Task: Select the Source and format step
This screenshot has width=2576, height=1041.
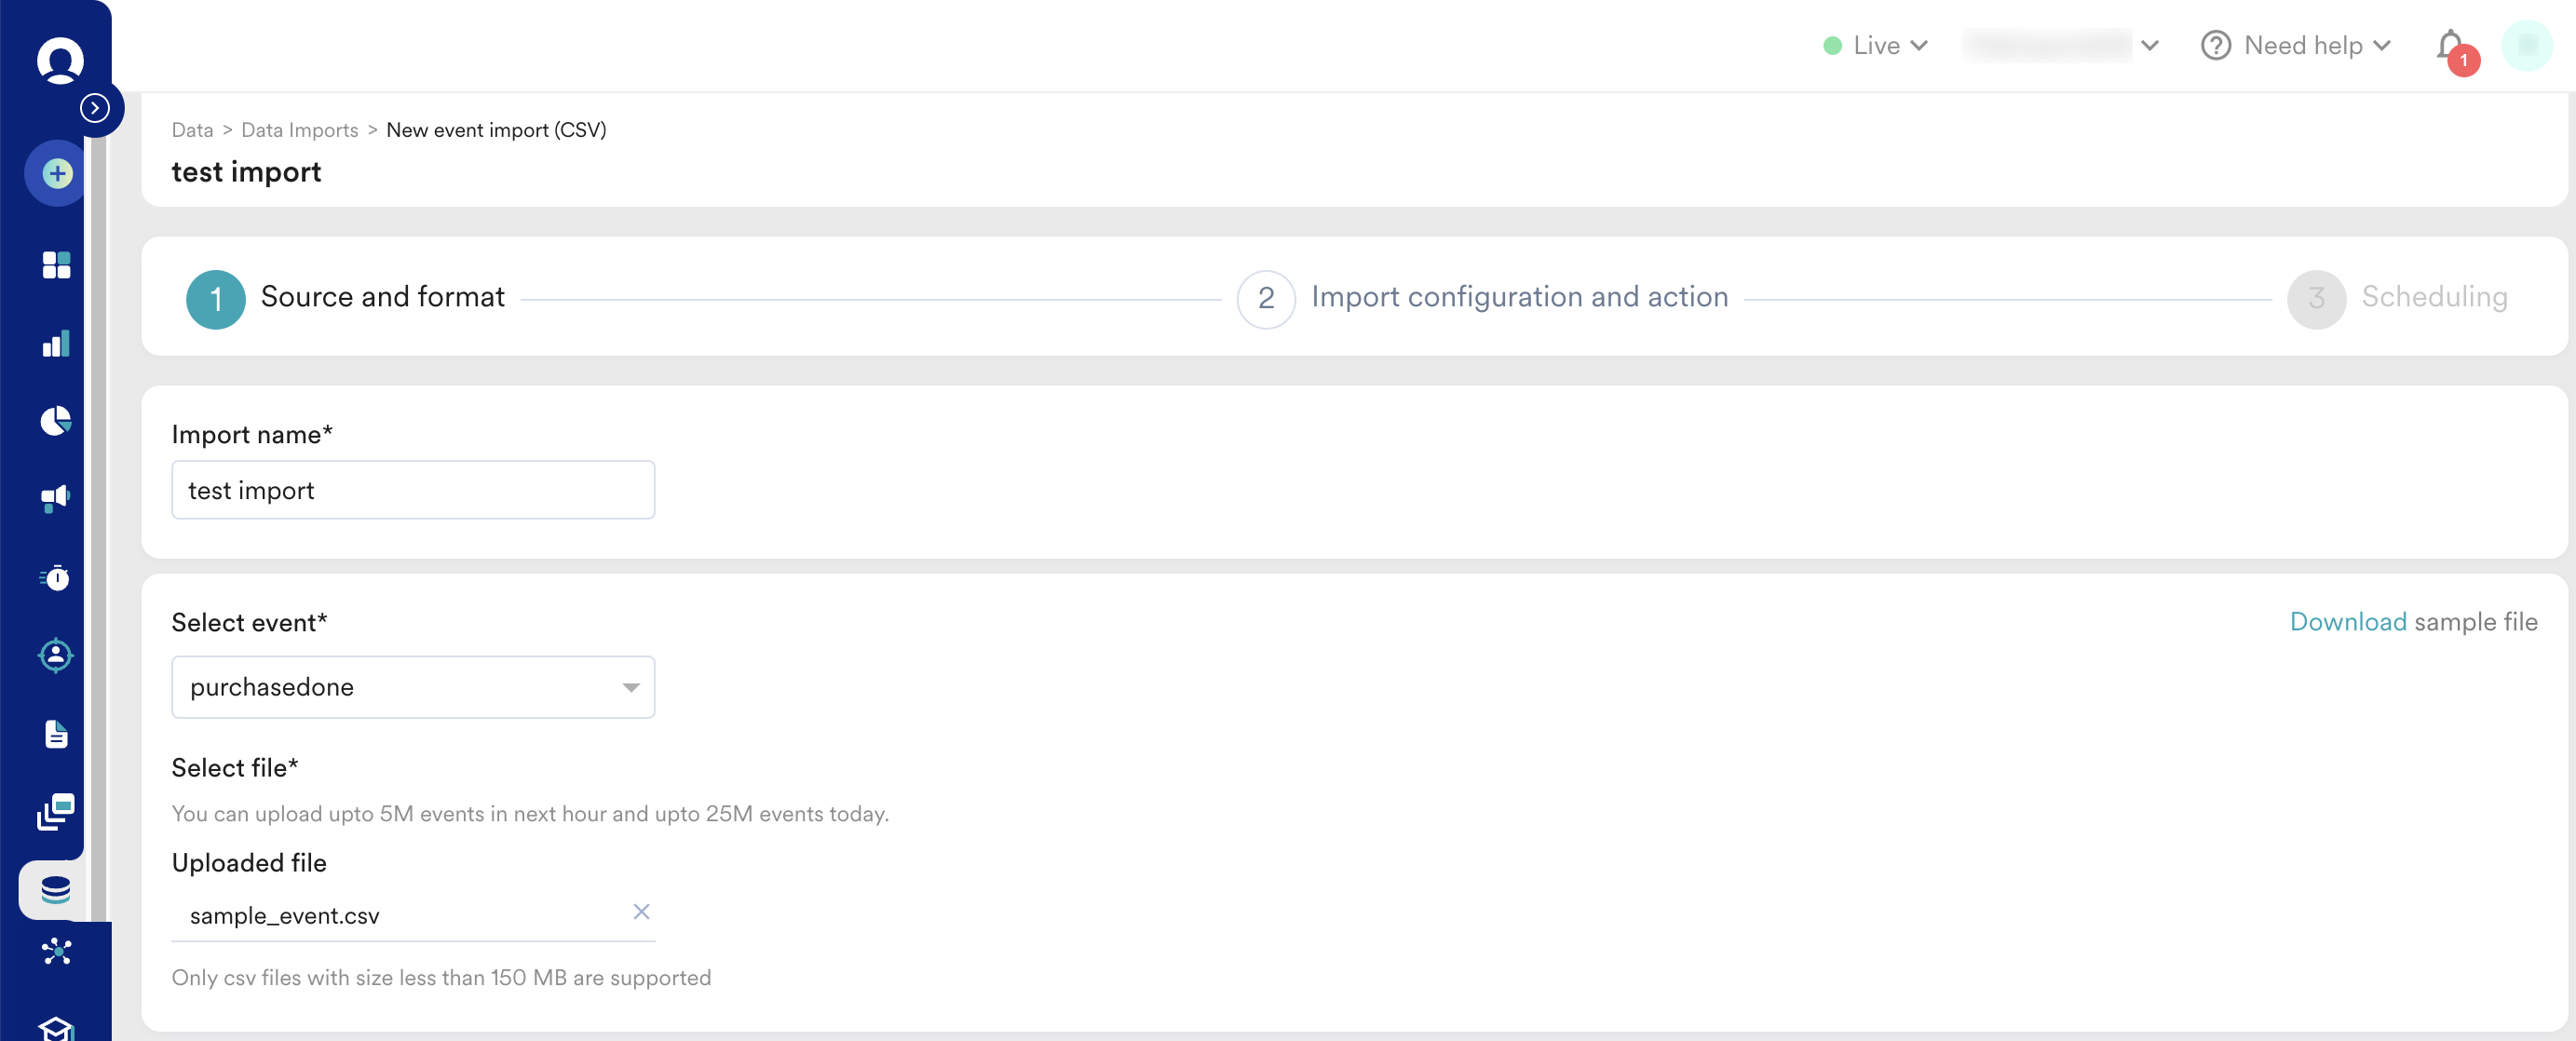Action: tap(382, 298)
